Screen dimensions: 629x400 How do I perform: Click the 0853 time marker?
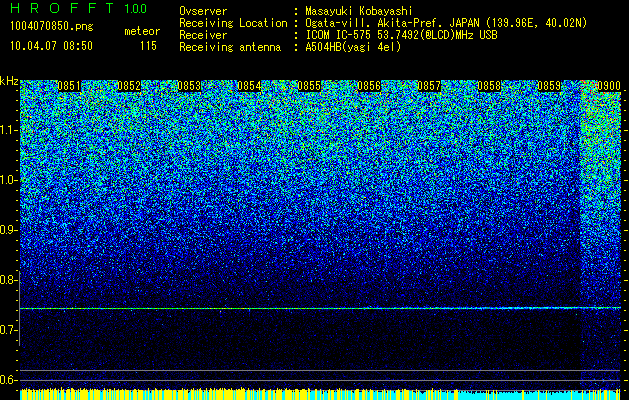[x=189, y=86]
